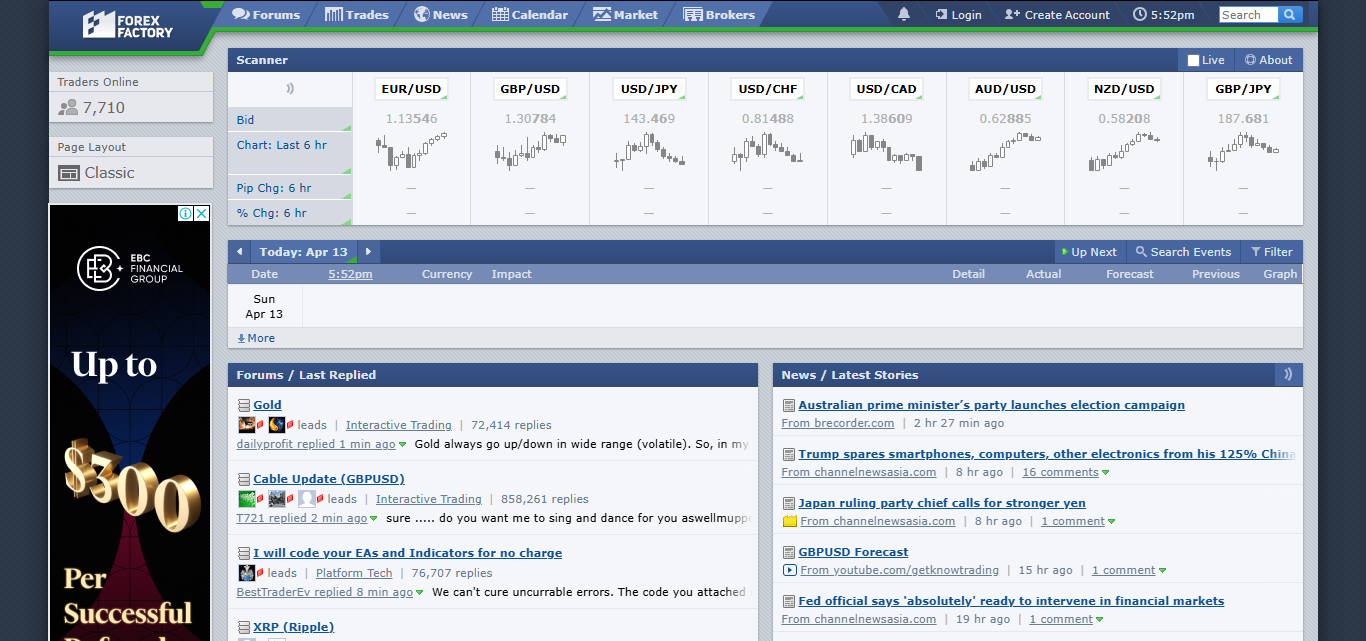Click the Up Next button

pos(1089,252)
